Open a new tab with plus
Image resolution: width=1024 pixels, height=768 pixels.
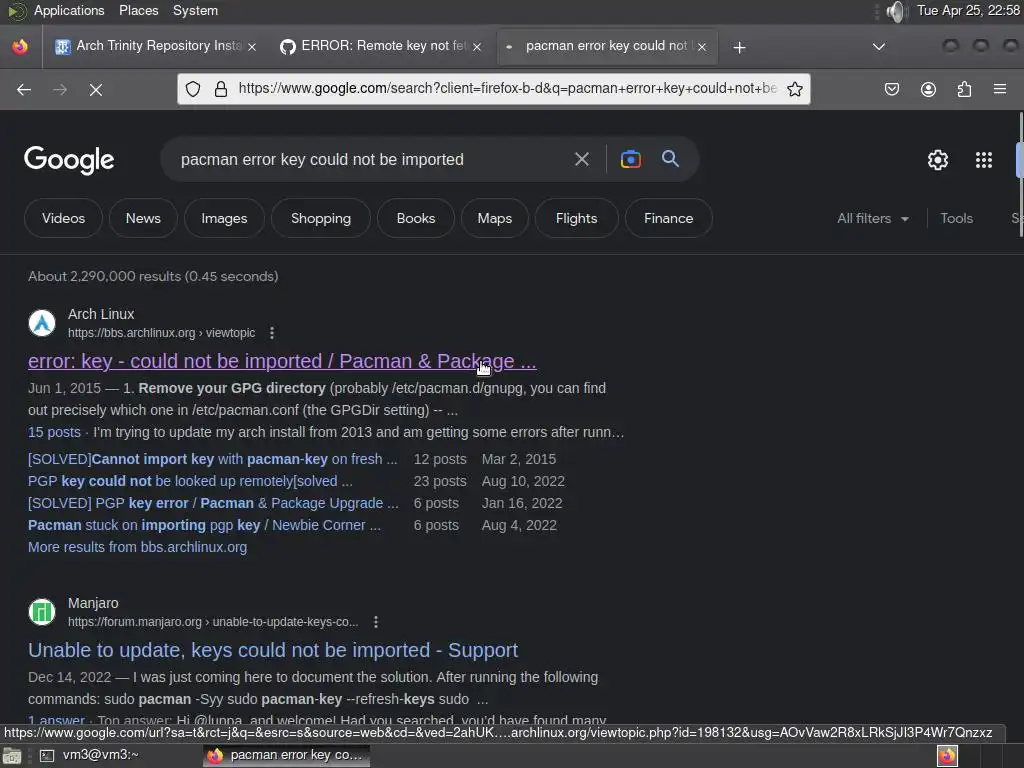(739, 47)
